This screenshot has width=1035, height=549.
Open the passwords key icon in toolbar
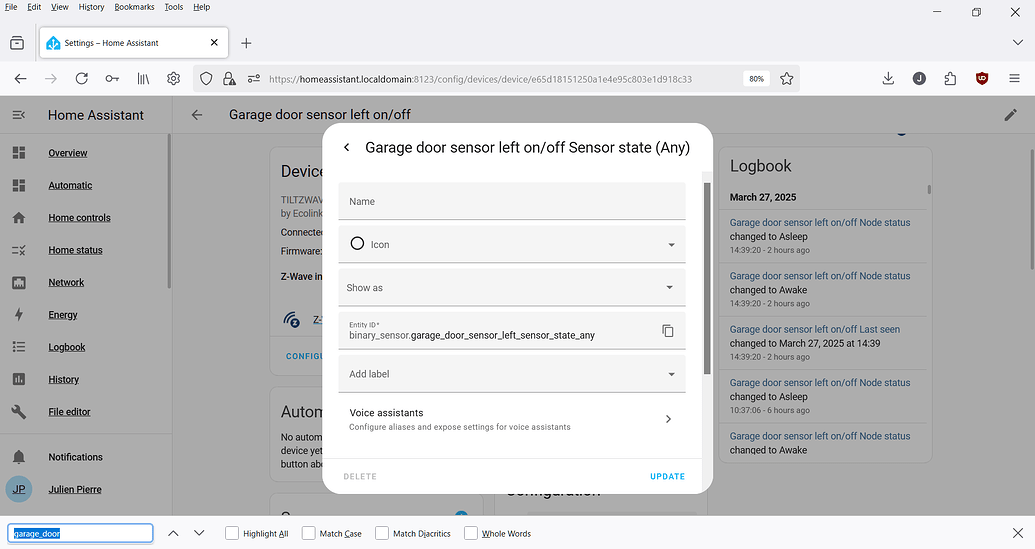112,79
